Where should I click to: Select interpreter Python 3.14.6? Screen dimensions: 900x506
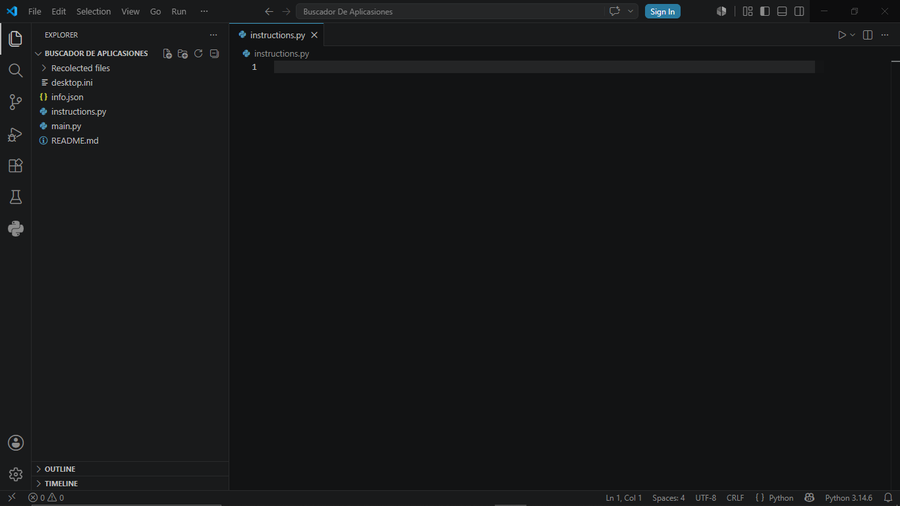848,497
